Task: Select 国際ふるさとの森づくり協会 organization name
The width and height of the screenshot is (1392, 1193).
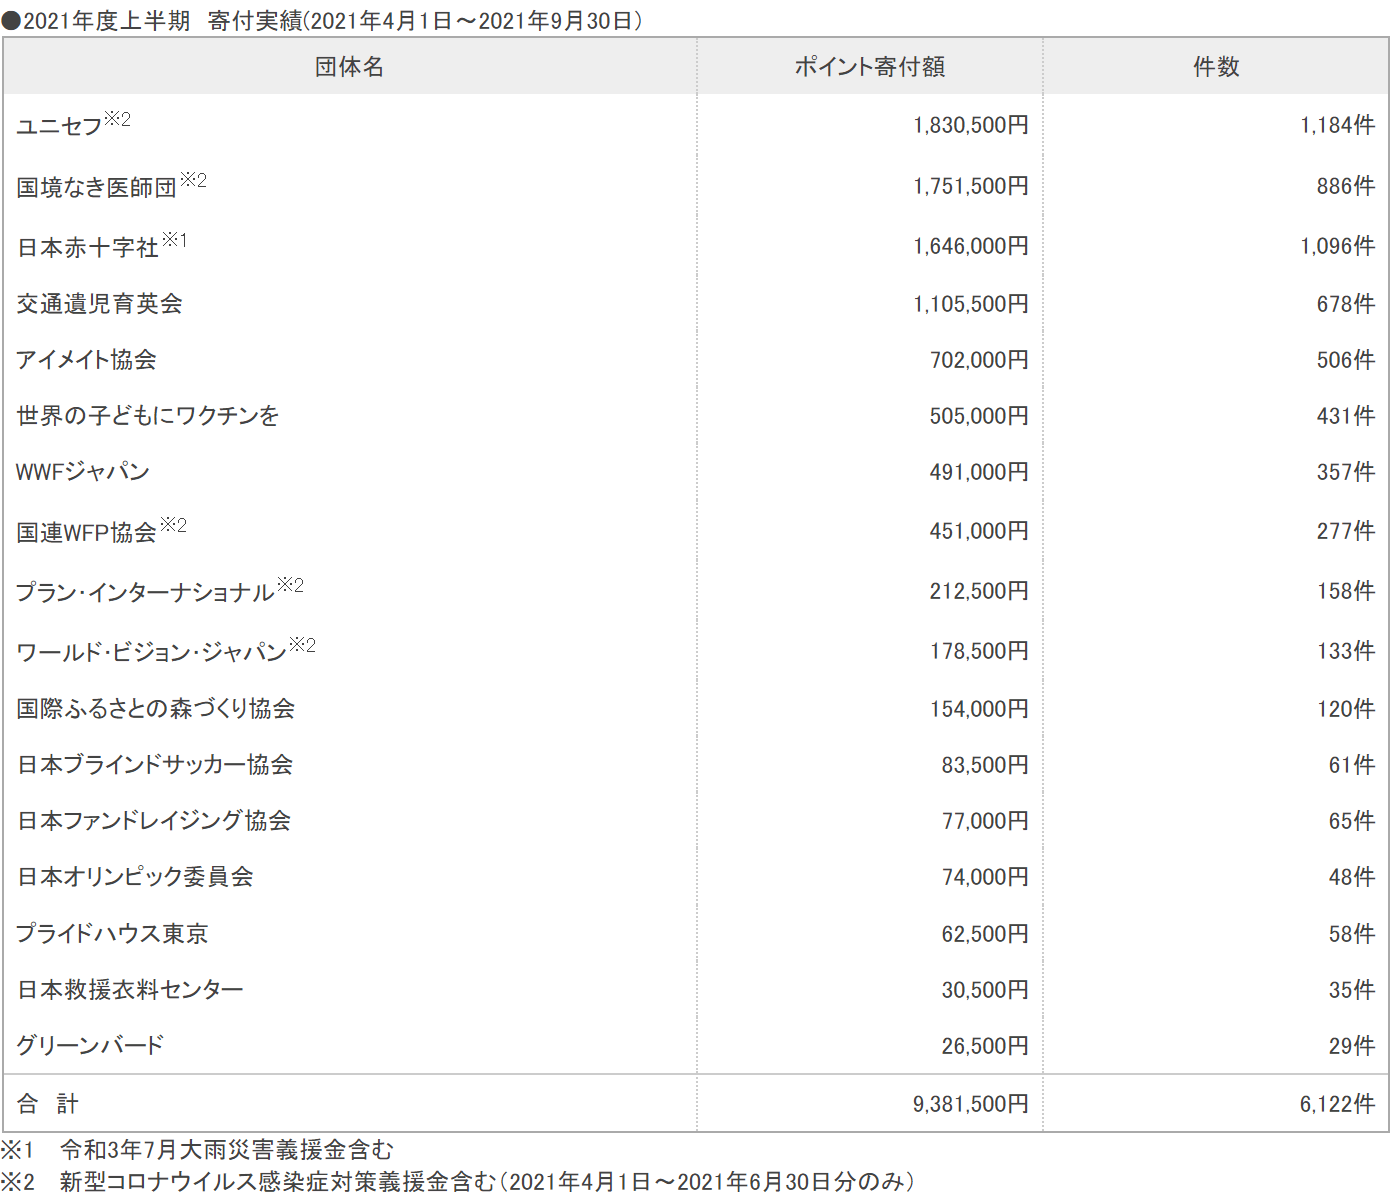Action: click(156, 709)
